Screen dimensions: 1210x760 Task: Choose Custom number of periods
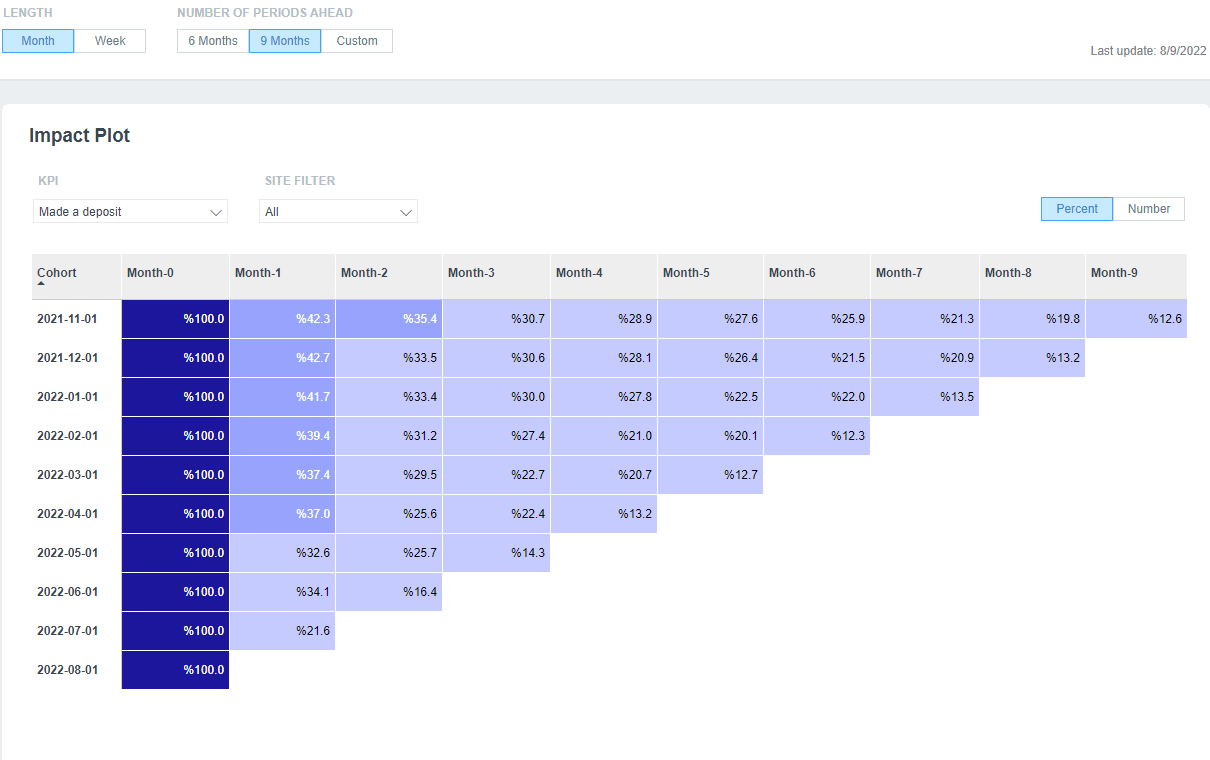tap(356, 41)
